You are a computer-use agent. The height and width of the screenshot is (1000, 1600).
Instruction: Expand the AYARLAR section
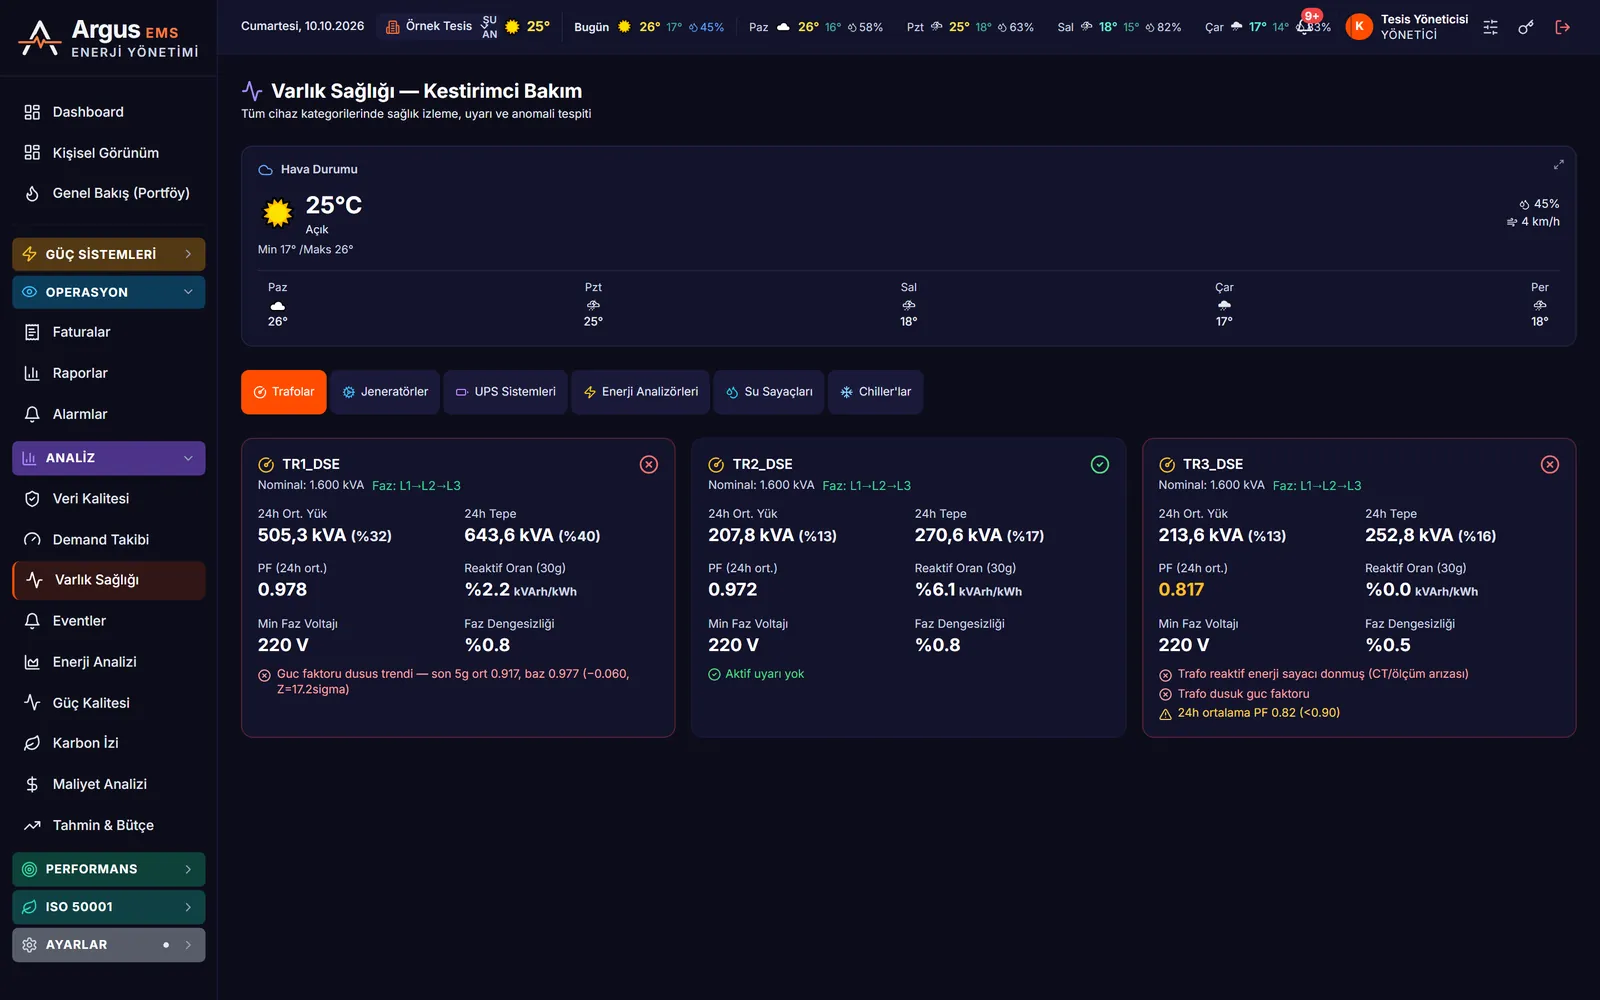click(109, 945)
